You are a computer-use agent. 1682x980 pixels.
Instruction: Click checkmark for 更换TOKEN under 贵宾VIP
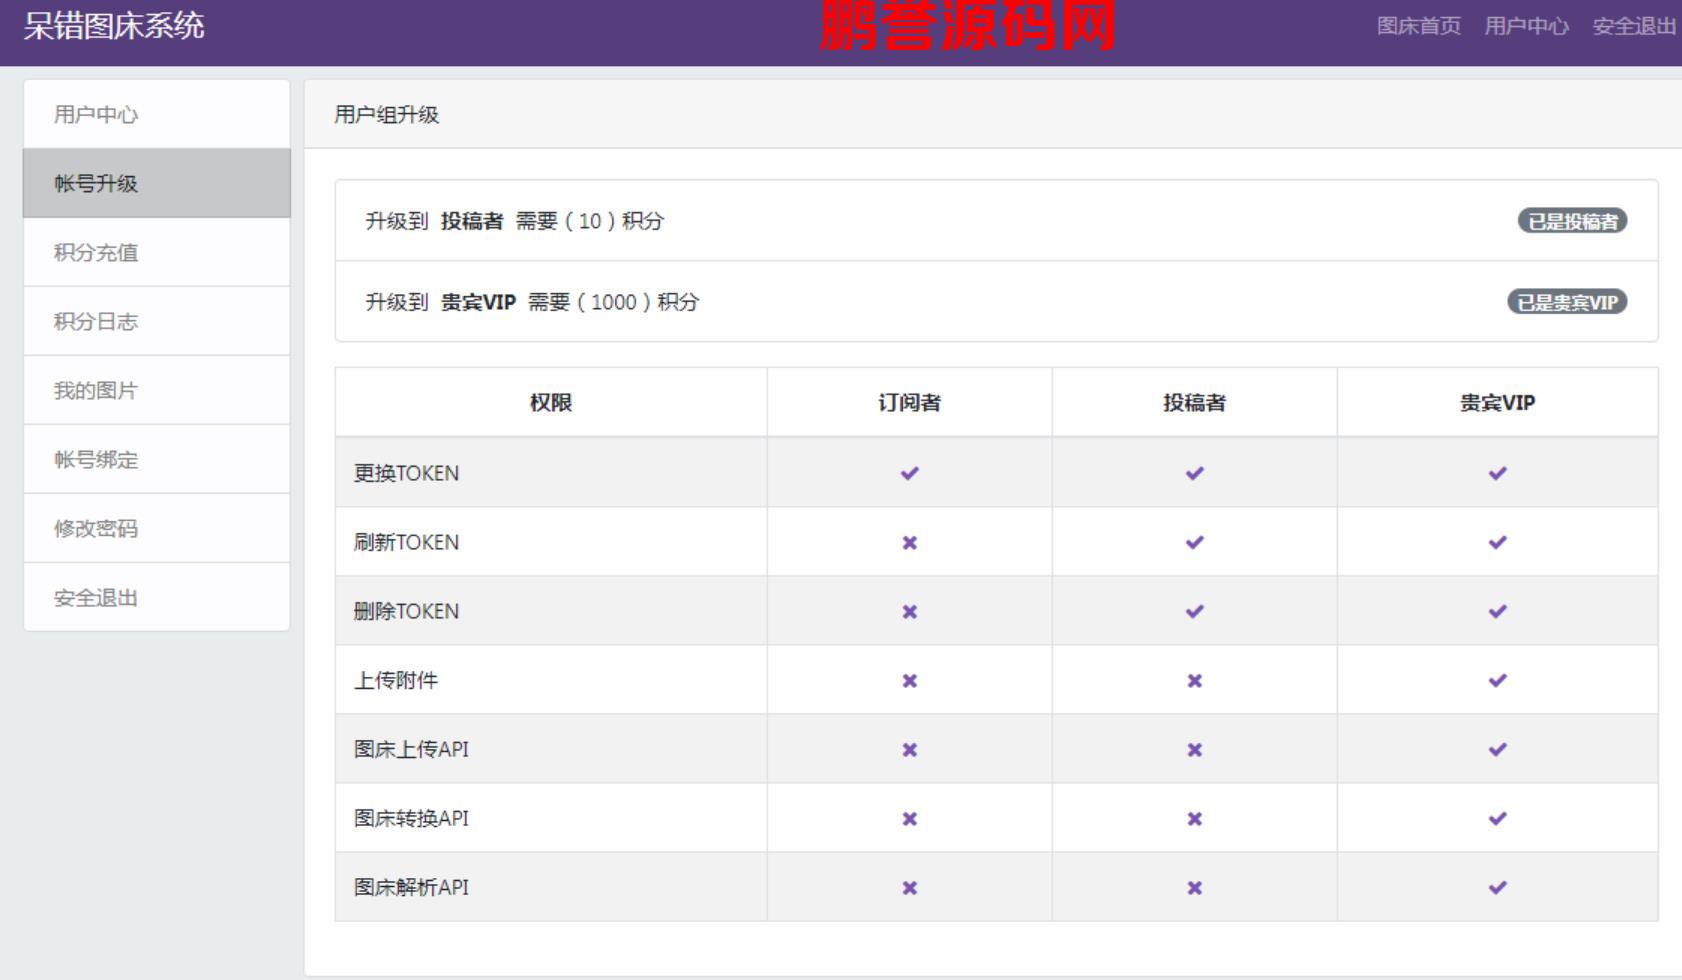(x=1497, y=473)
